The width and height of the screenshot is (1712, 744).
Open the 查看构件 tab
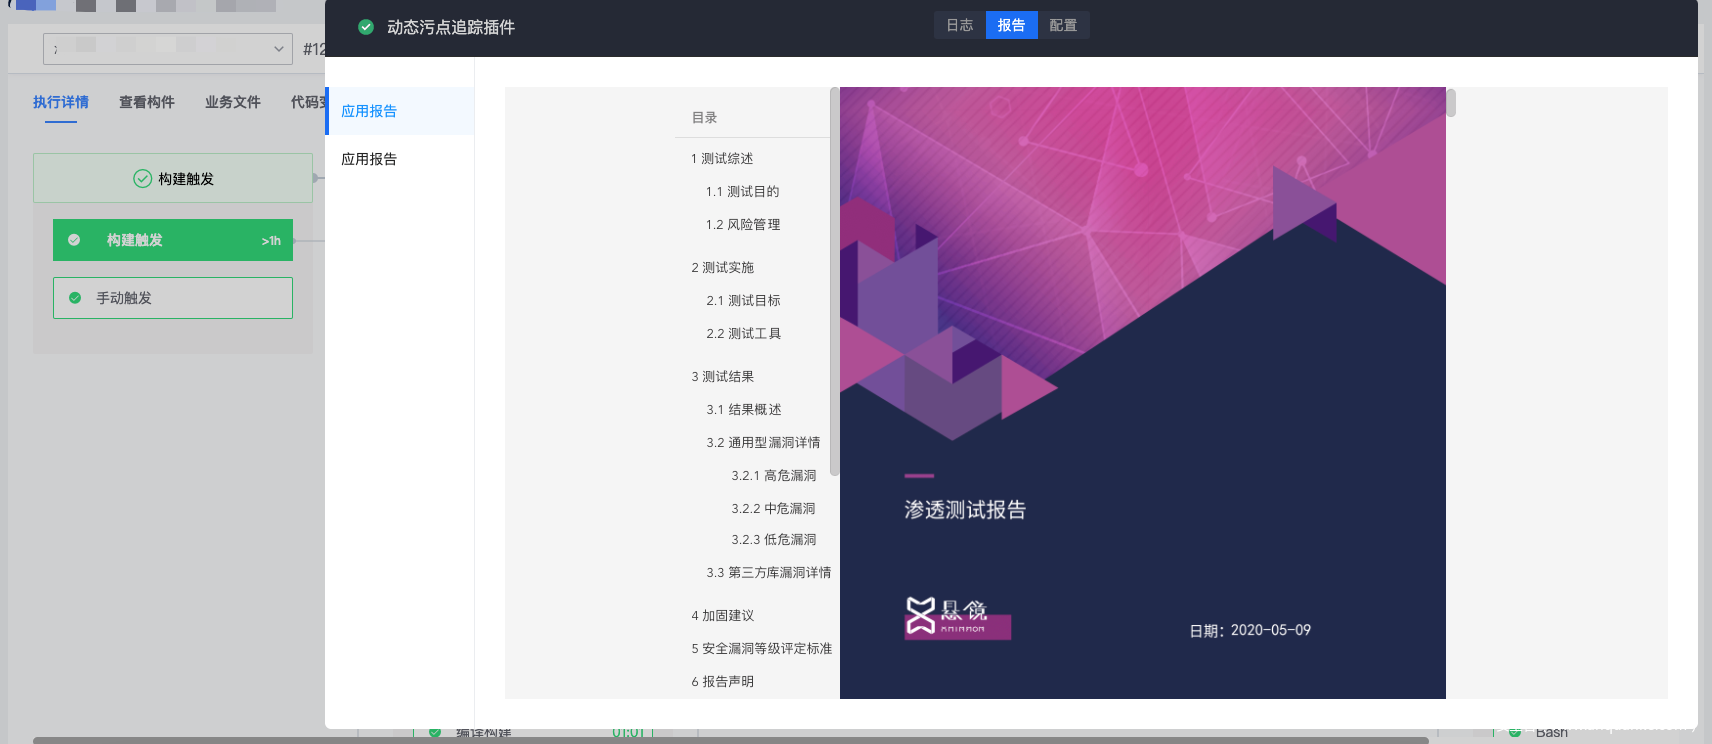coord(147,102)
